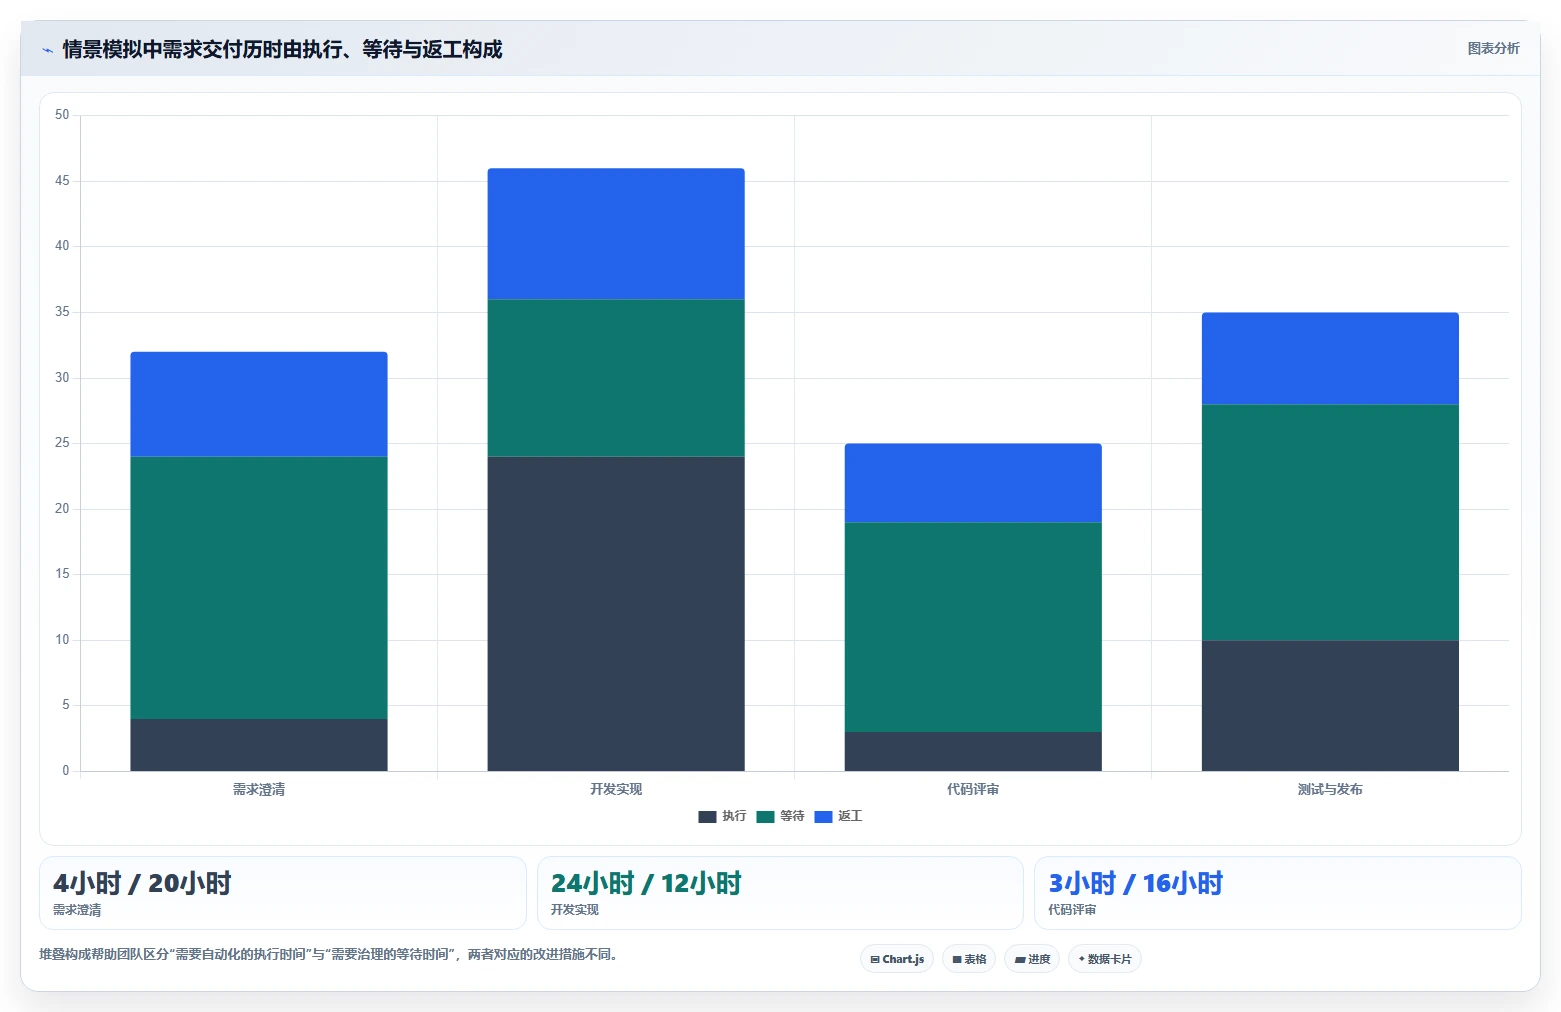The image size is (1561, 1012).
Task: Click the 测试与发布 x-axis label
Action: click(1330, 789)
